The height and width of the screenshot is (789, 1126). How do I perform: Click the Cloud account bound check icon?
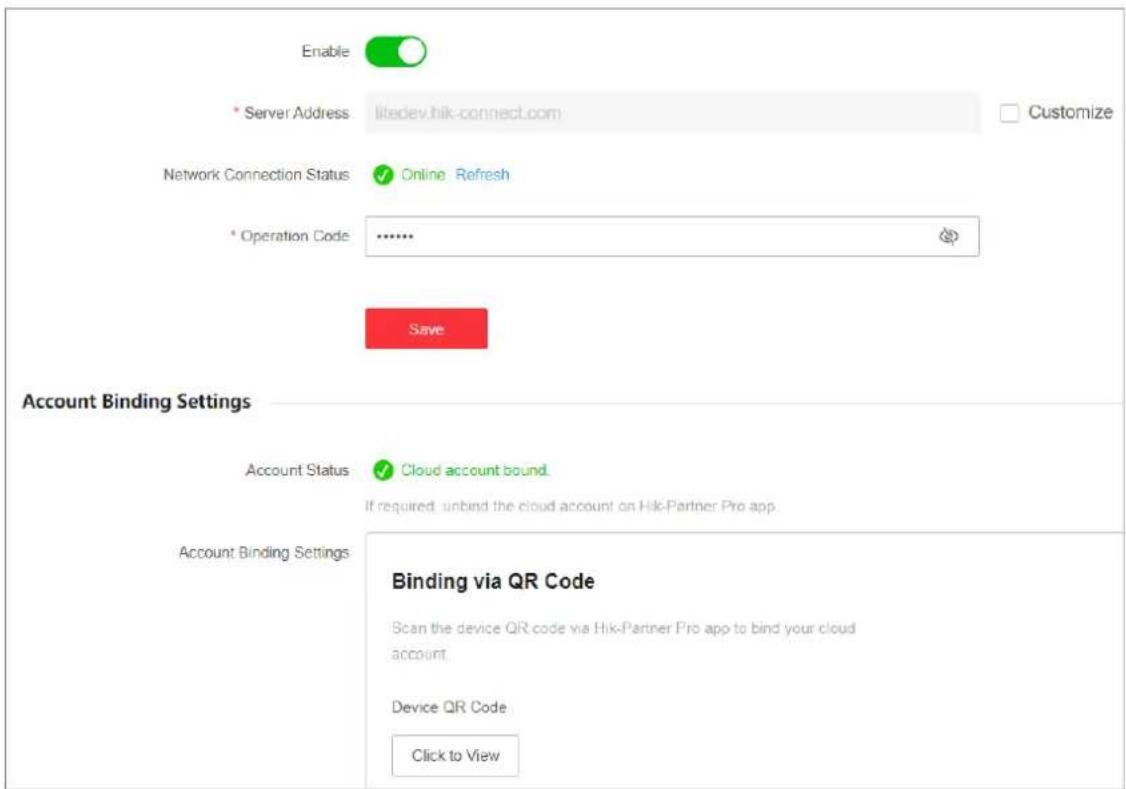tap(383, 470)
